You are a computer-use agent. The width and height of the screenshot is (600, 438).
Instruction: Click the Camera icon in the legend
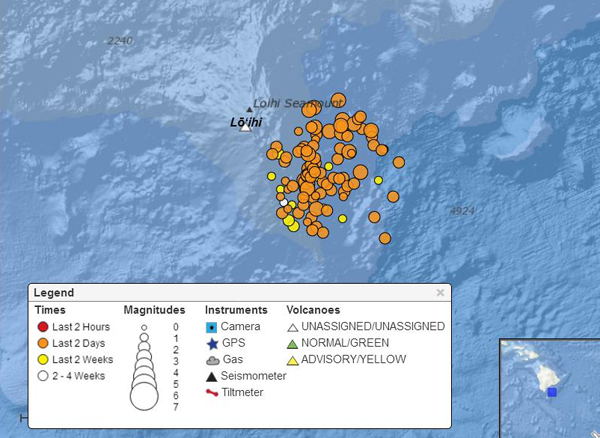tap(211, 327)
